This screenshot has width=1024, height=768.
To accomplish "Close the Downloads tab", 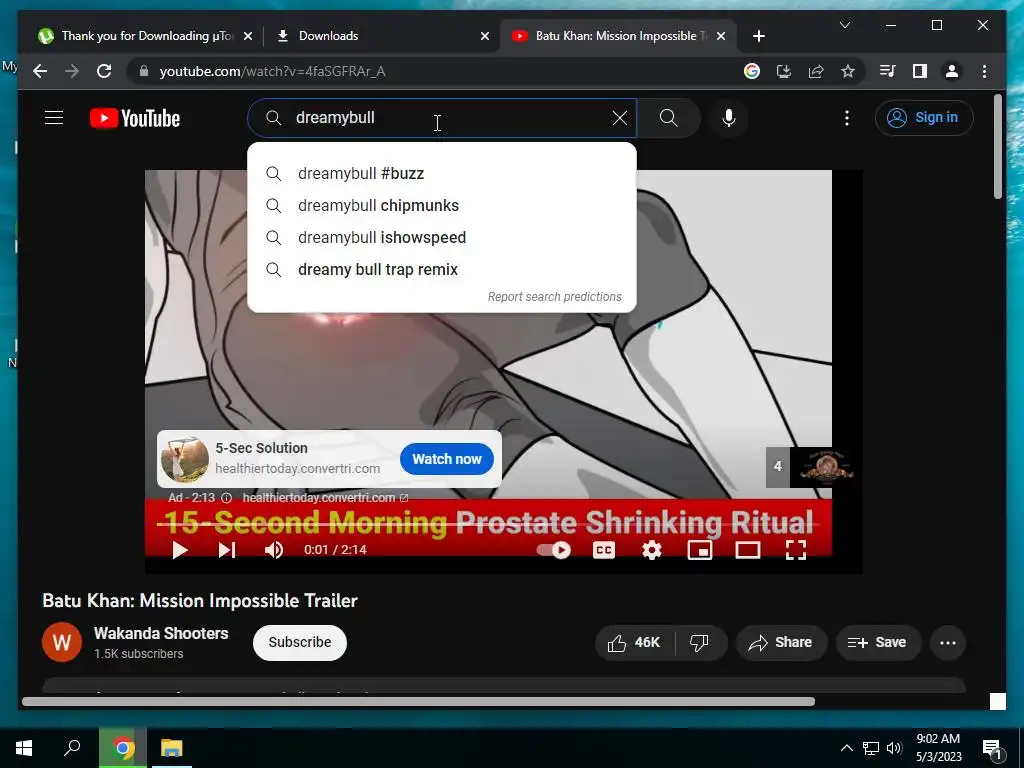I will click(x=485, y=36).
